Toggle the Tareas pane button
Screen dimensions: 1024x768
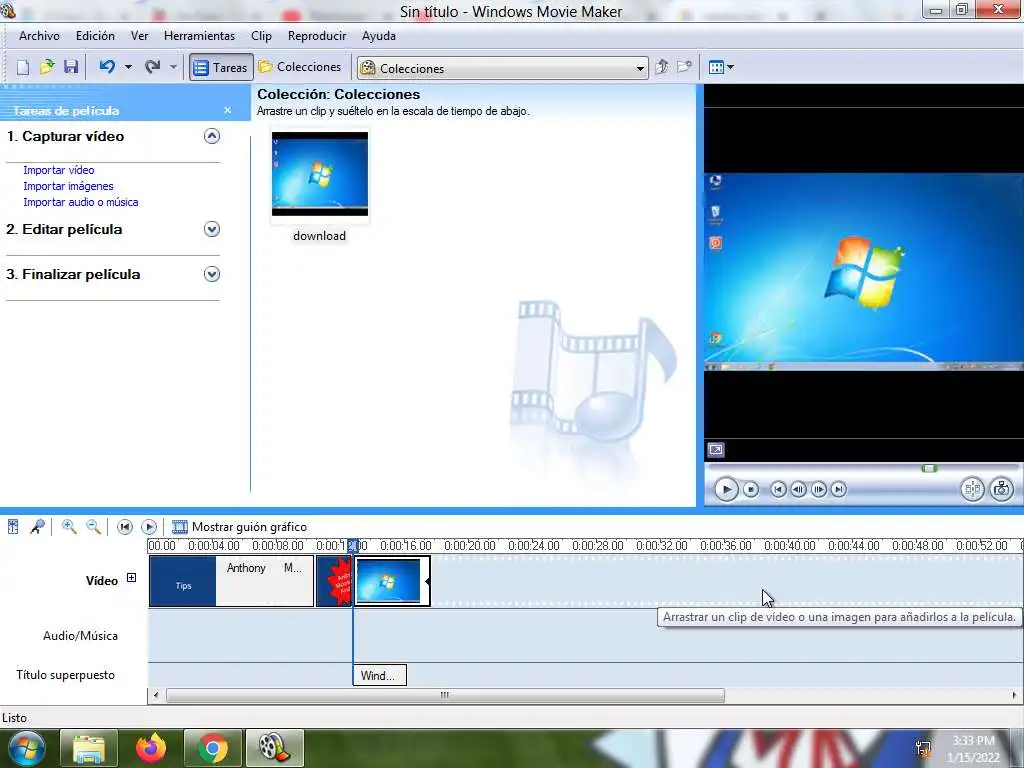coord(221,67)
